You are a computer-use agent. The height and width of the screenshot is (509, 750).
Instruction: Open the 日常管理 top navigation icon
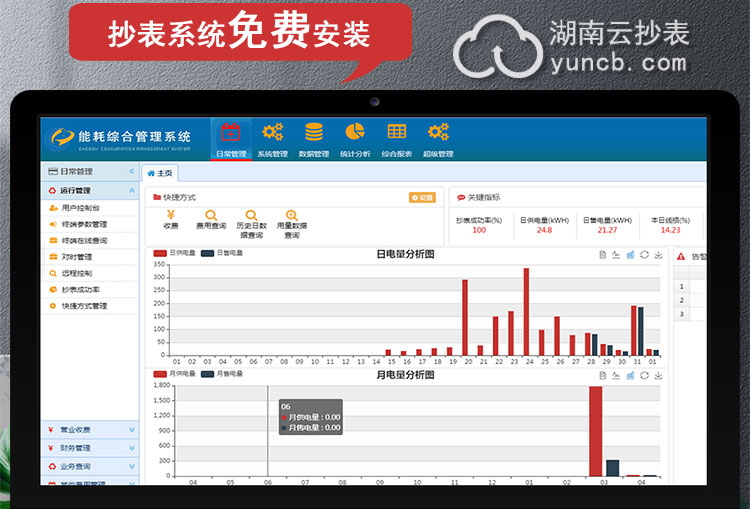230,134
